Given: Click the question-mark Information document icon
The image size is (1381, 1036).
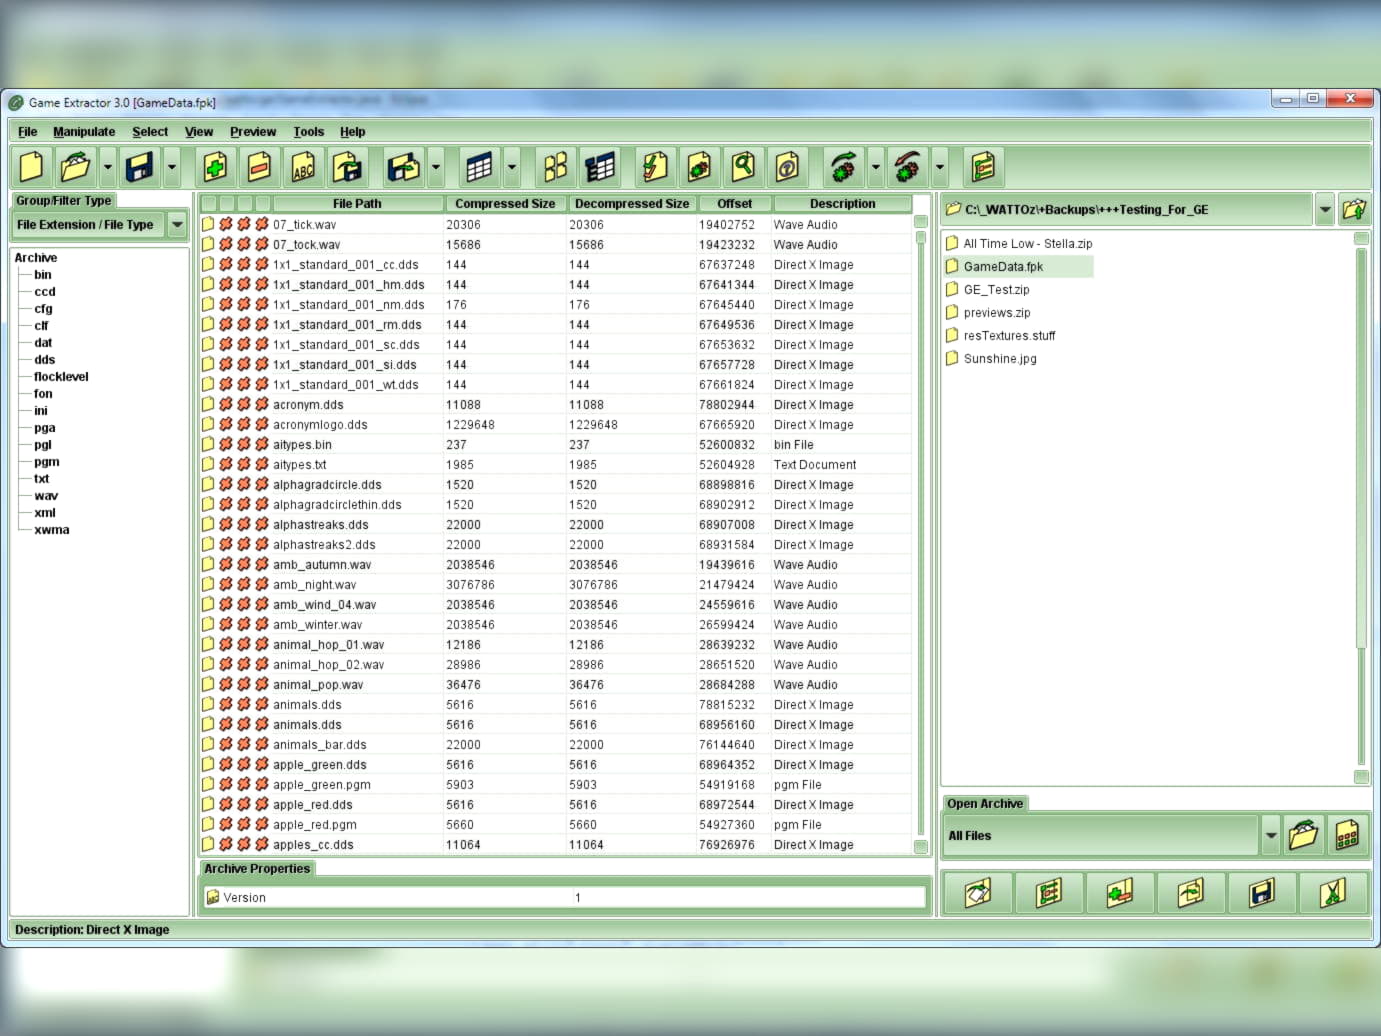Looking at the screenshot, I should 787,167.
